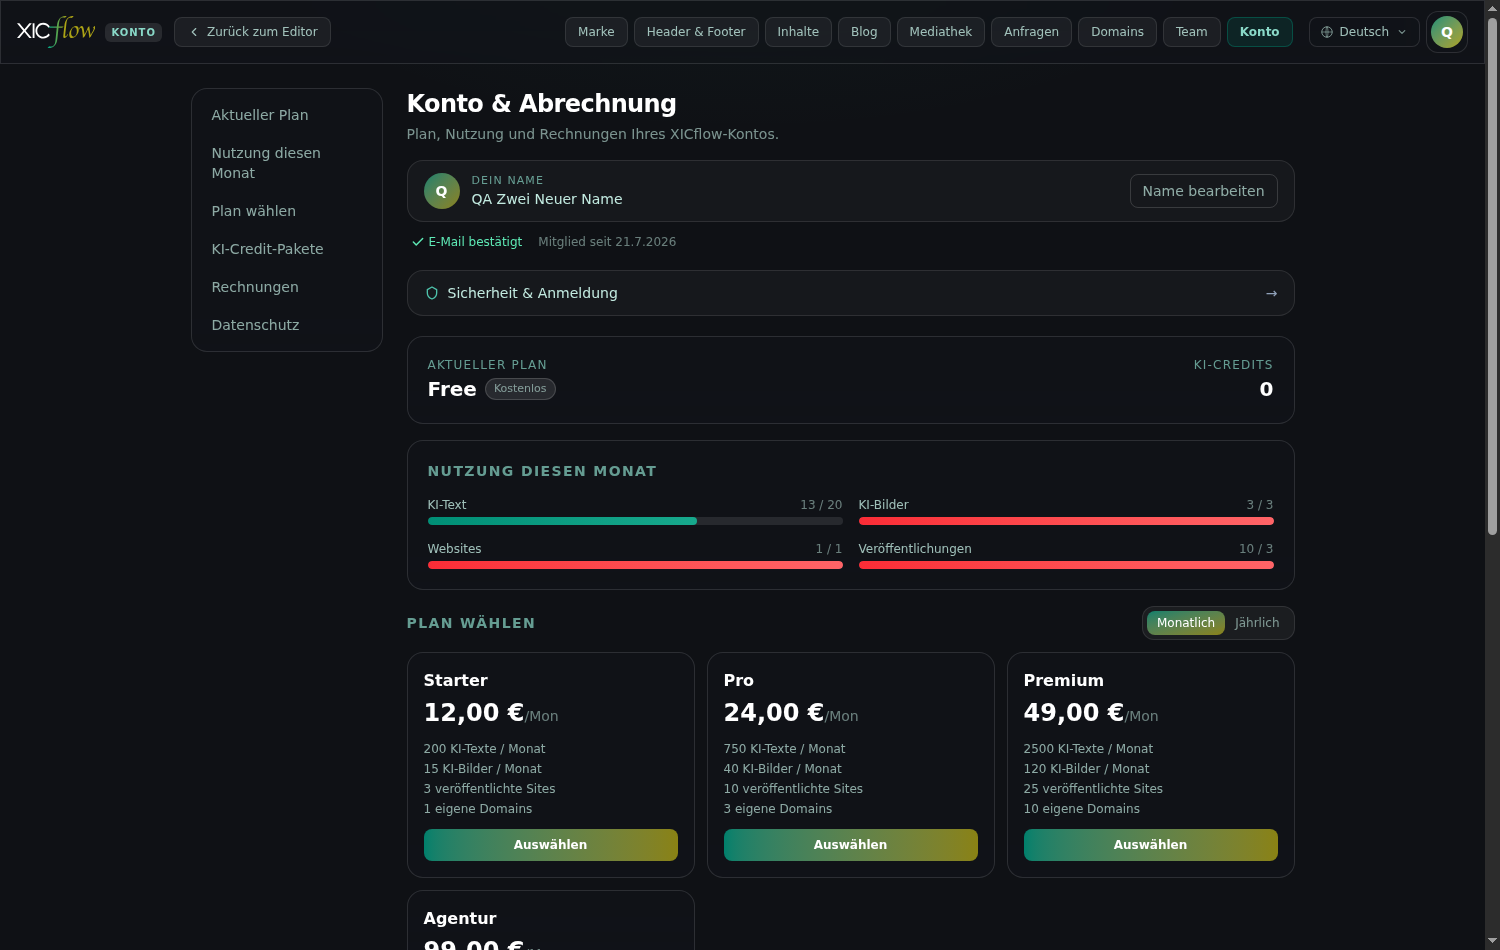Choose the Premium plan Auswählen button
This screenshot has width=1500, height=950.
coord(1150,845)
